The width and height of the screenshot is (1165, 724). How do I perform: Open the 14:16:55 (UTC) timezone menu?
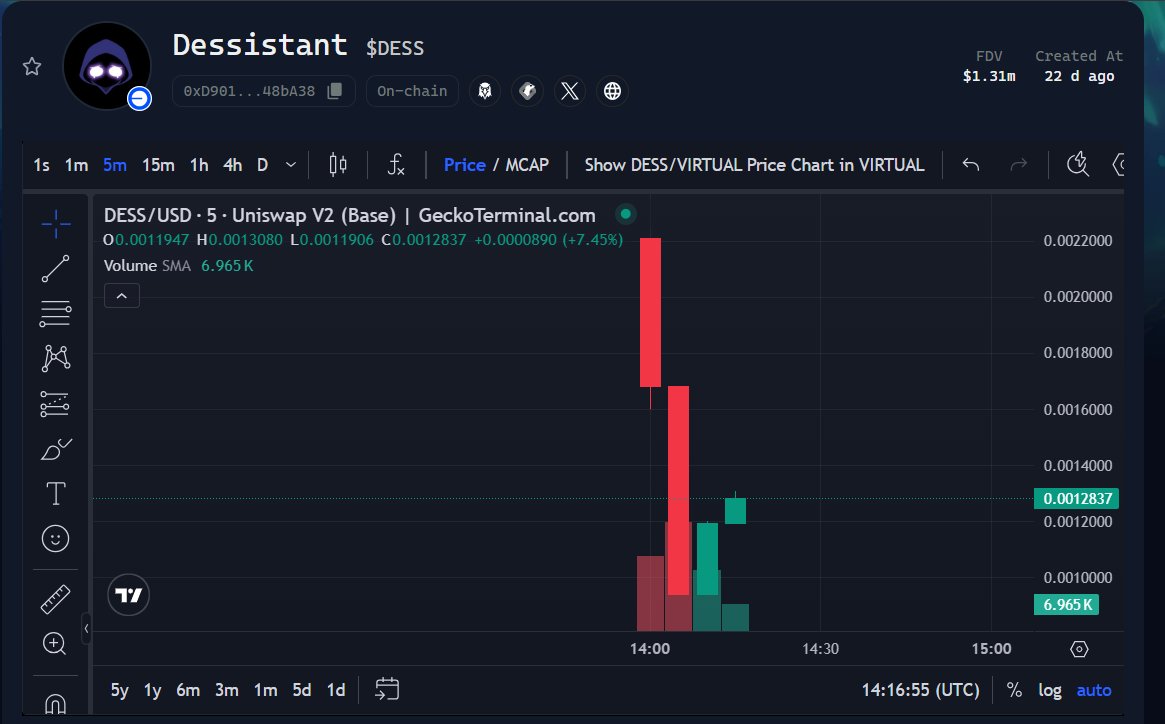coord(921,691)
